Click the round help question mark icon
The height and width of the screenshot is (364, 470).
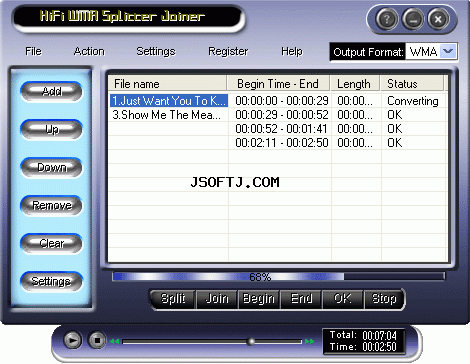click(x=387, y=19)
